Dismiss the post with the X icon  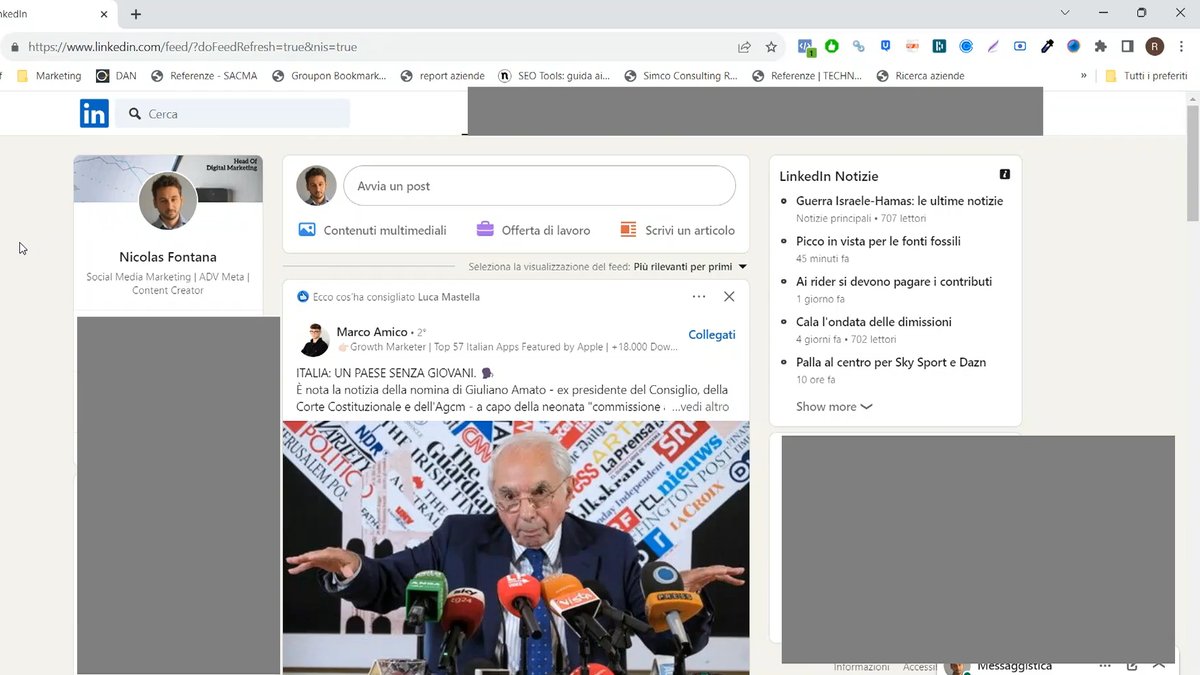coord(729,297)
